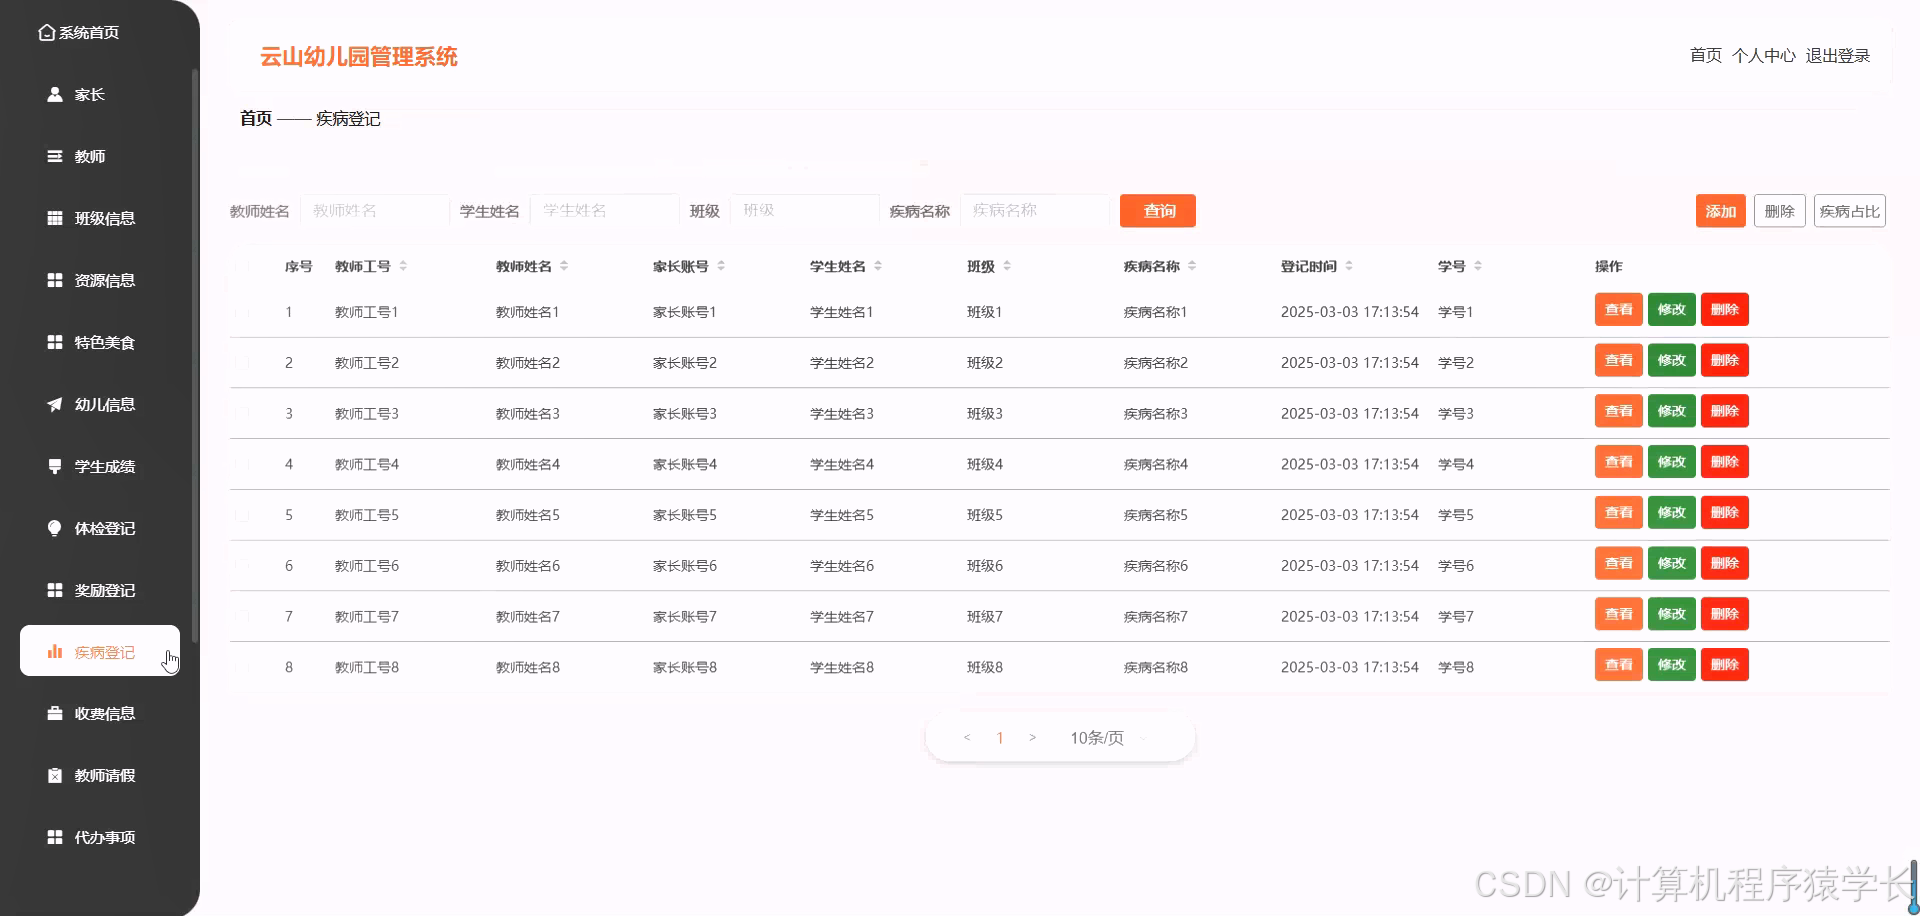Image resolution: width=1920 pixels, height=916 pixels.
Task: Click the 班级信息 grid icon
Action: pos(55,218)
